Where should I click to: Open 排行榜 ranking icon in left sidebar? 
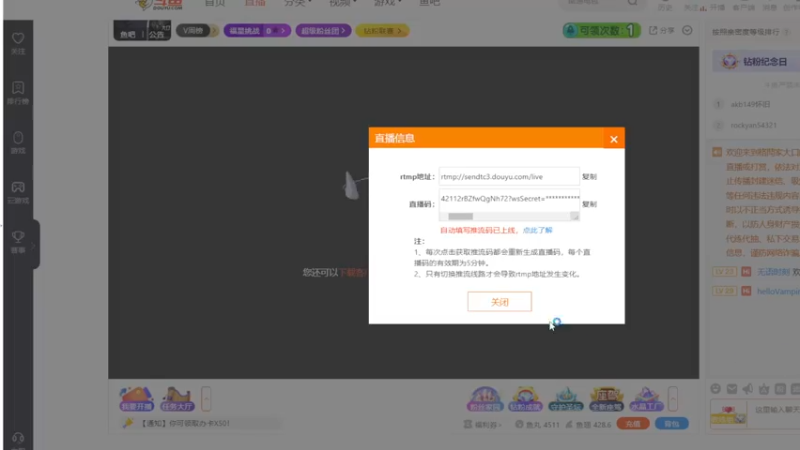pos(18,93)
